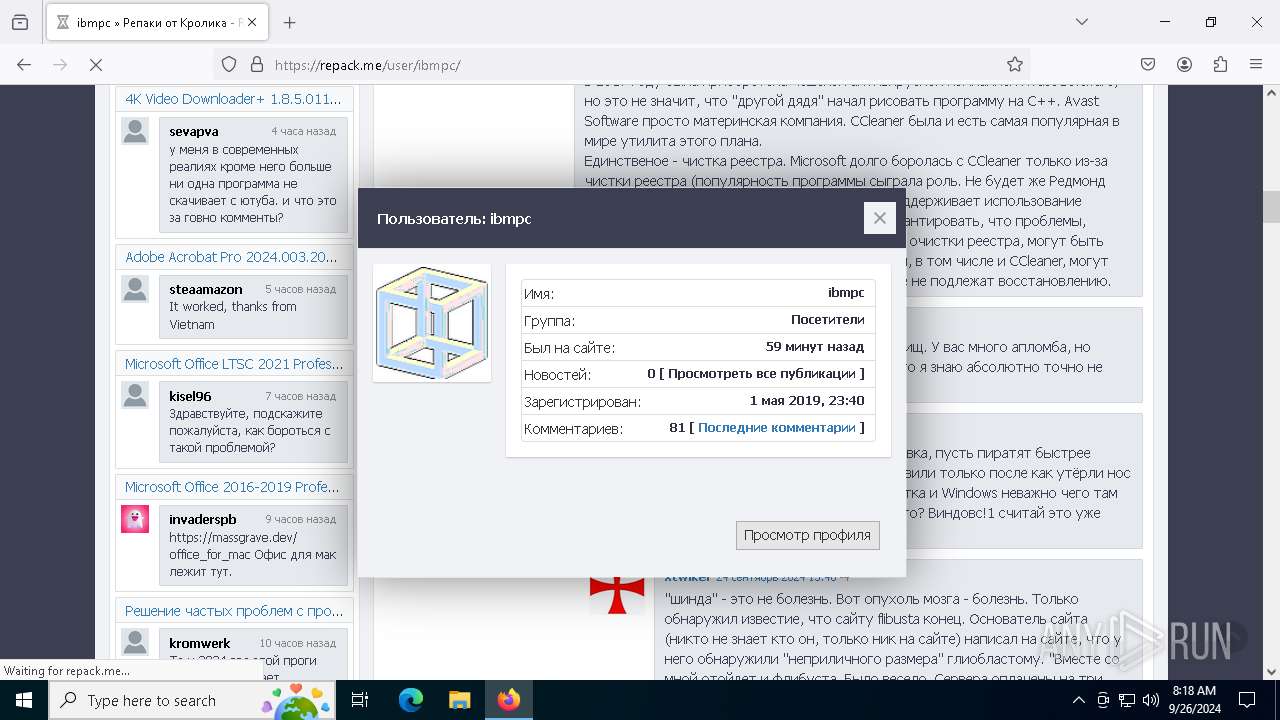Launch Microsoft Edge from taskbar
The image size is (1280, 720).
coord(411,700)
